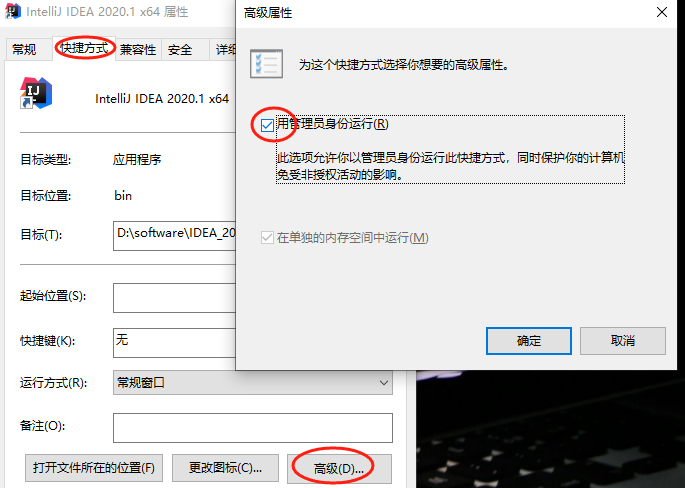Screen dimensions: 685x488
Task: Click the 取消 button
Action: (623, 341)
